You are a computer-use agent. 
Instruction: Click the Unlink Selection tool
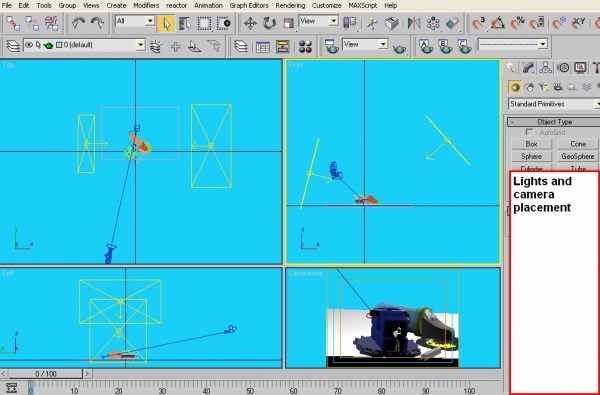tap(32, 23)
